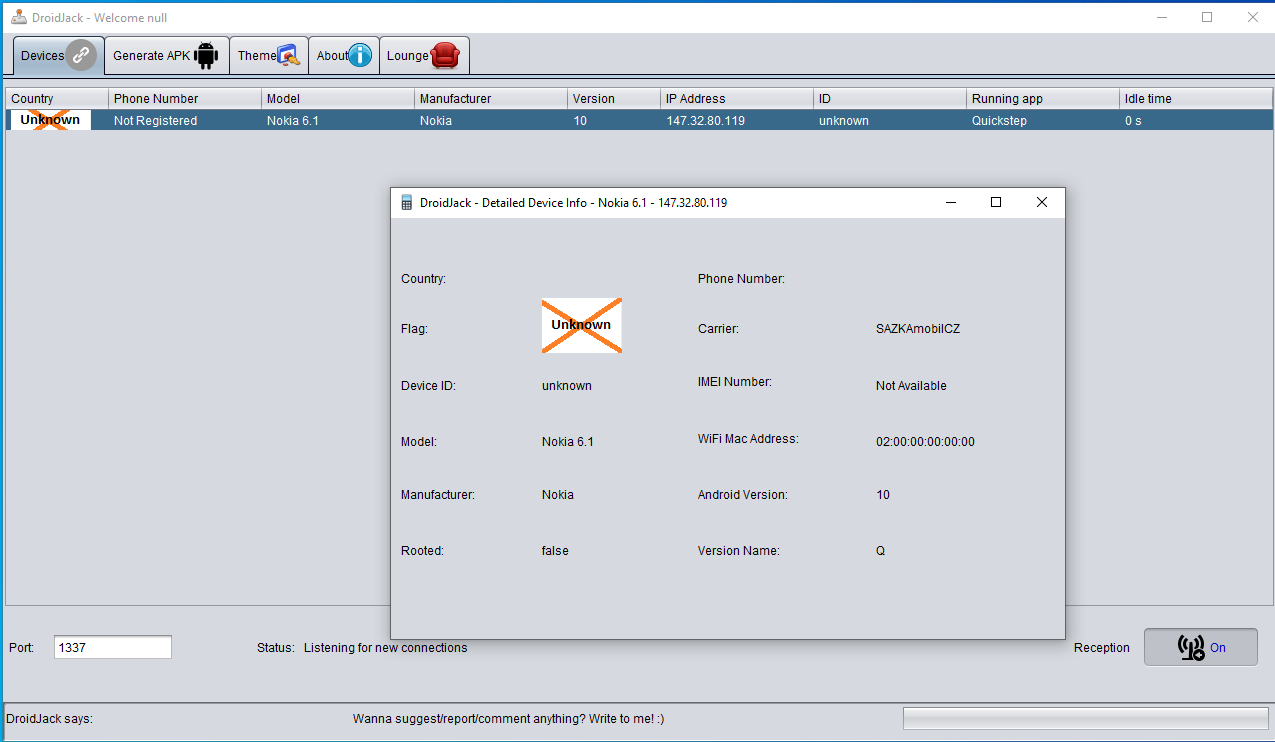Click the Idle time column header
Screen dimensions: 1275x742
[1196, 99]
